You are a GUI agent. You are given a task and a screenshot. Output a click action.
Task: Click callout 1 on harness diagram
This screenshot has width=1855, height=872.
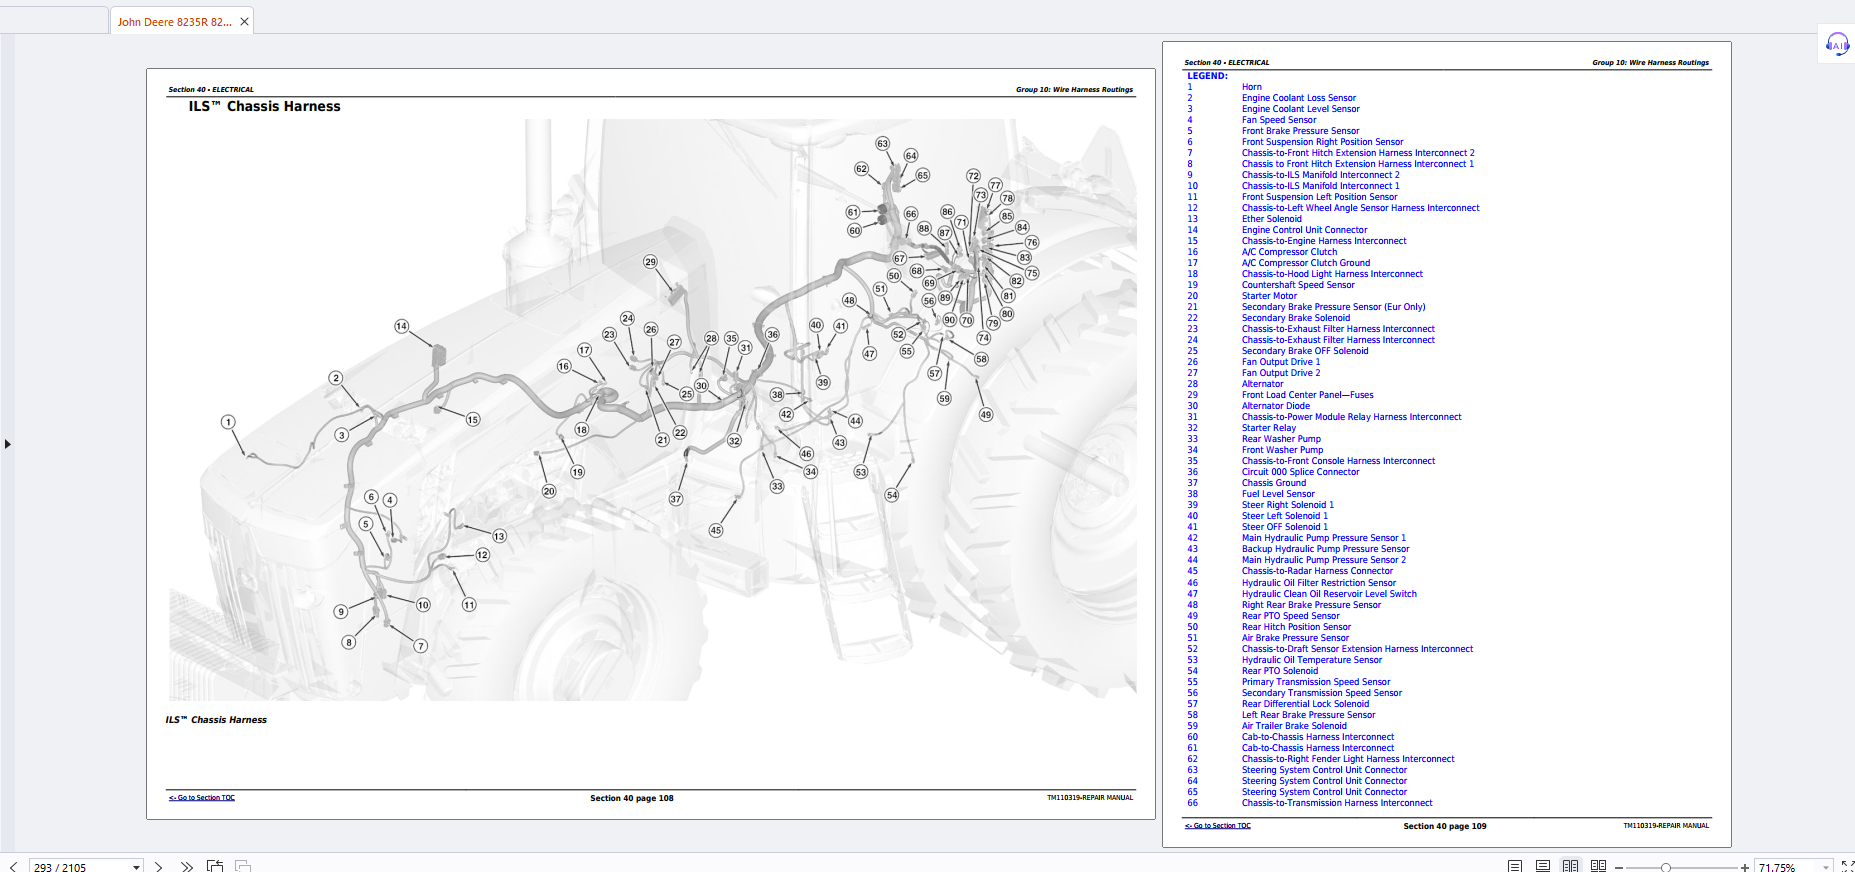(228, 422)
